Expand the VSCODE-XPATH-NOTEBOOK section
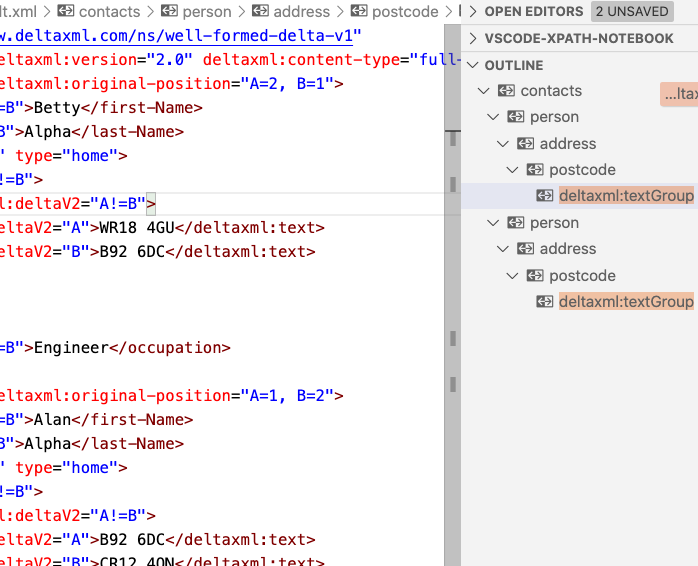 pyautogui.click(x=473, y=38)
